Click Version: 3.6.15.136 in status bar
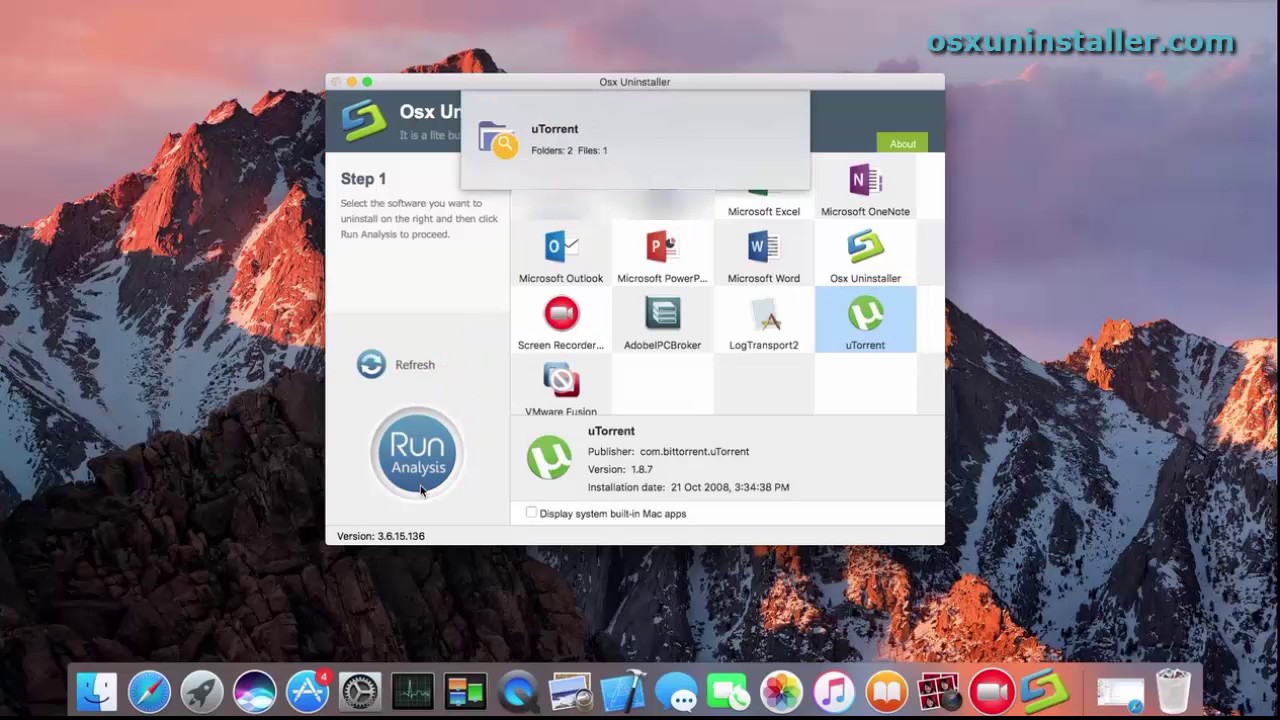1280x720 pixels. (380, 536)
